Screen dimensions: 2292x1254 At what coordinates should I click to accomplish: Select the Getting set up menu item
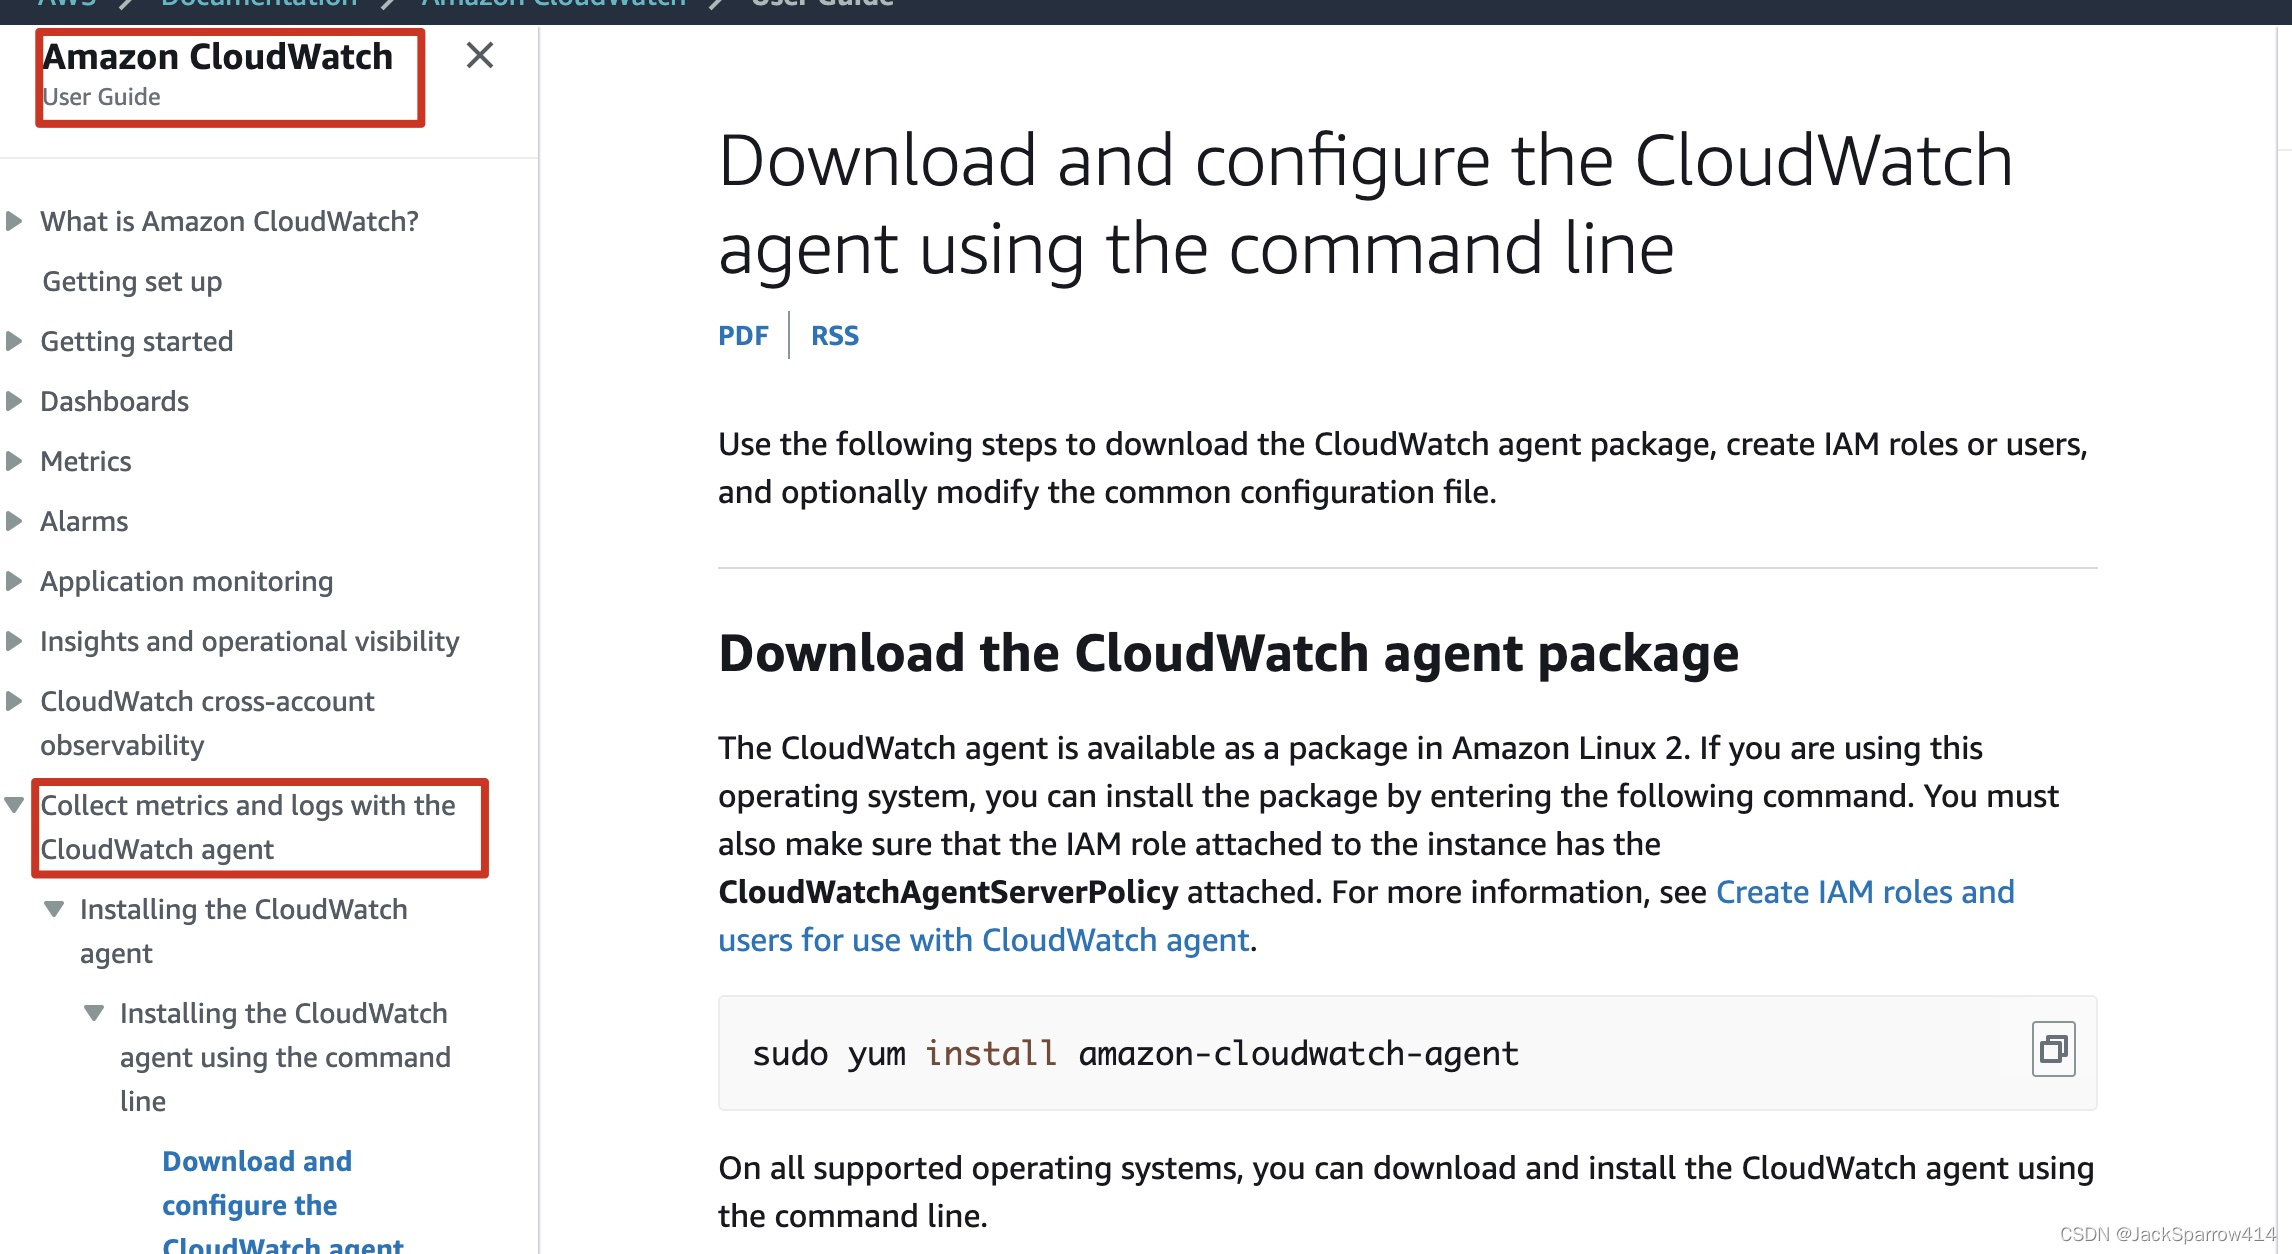[x=131, y=280]
